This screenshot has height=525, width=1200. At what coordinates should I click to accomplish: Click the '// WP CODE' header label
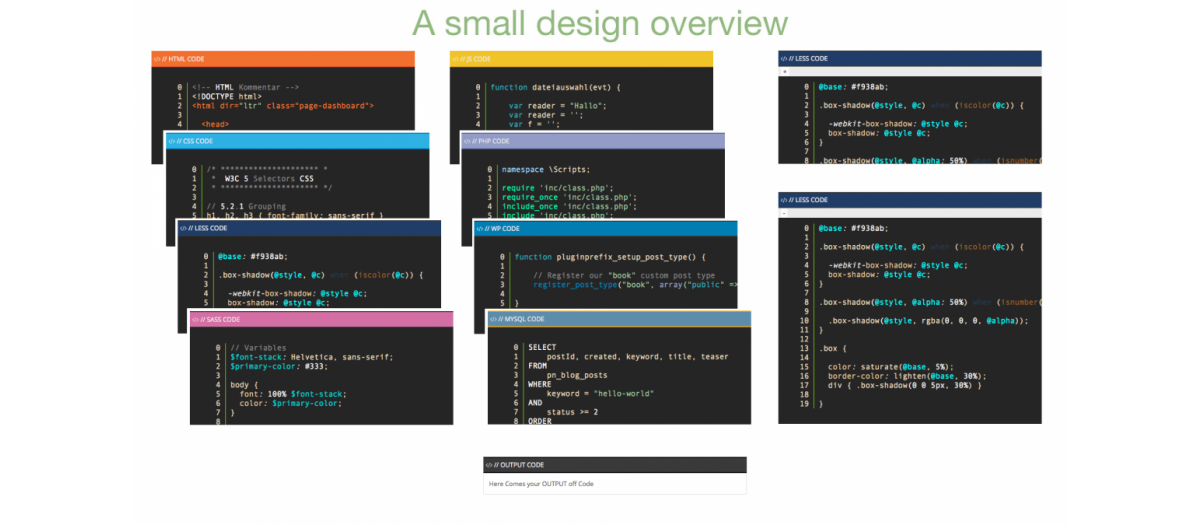(x=502, y=229)
